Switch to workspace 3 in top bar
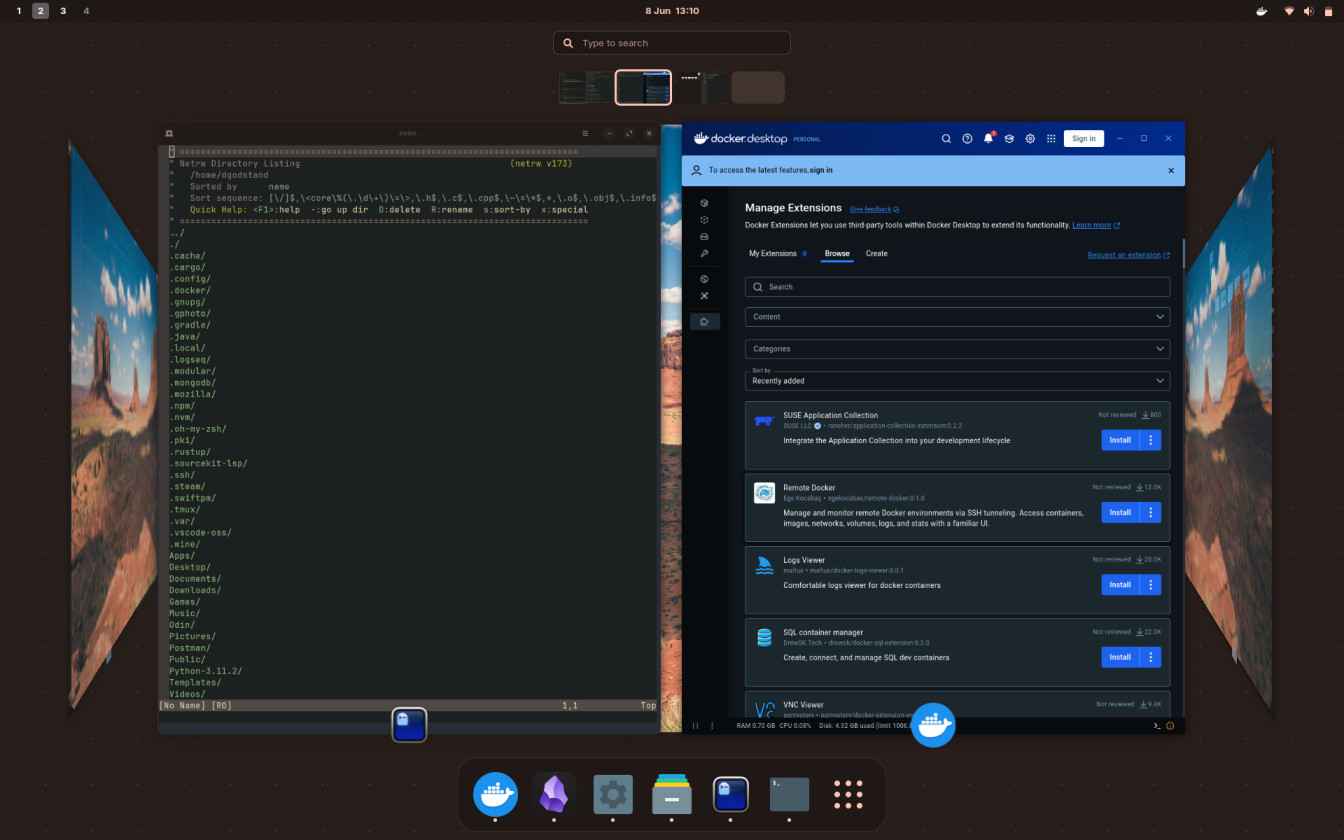 coord(63,11)
